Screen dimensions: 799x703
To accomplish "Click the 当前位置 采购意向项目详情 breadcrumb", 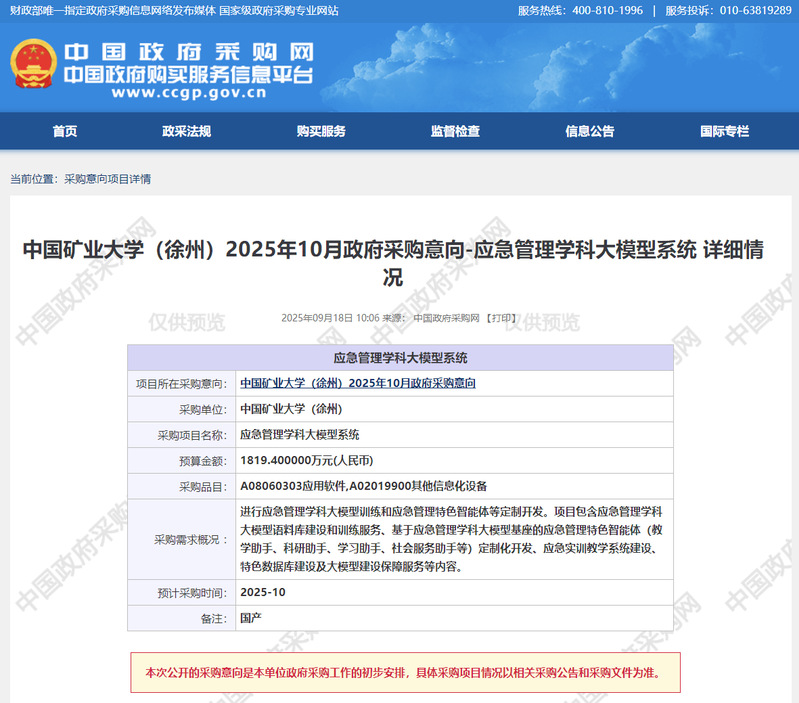I will pyautogui.click(x=81, y=179).
